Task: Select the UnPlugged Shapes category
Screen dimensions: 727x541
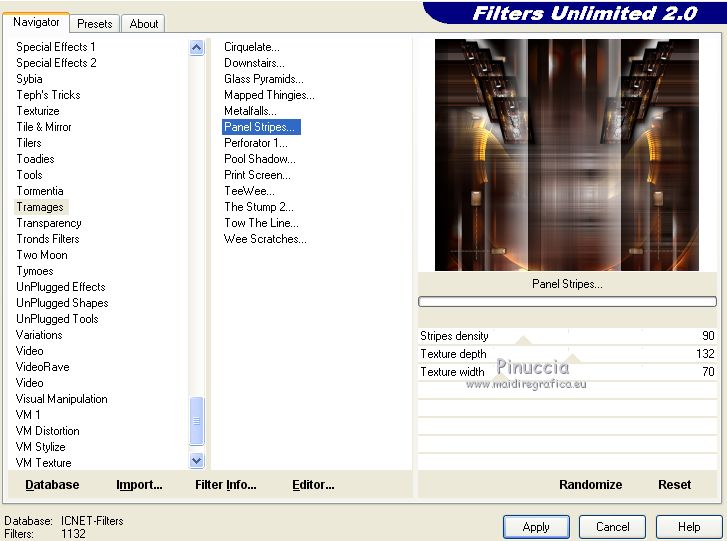Action: tap(62, 303)
